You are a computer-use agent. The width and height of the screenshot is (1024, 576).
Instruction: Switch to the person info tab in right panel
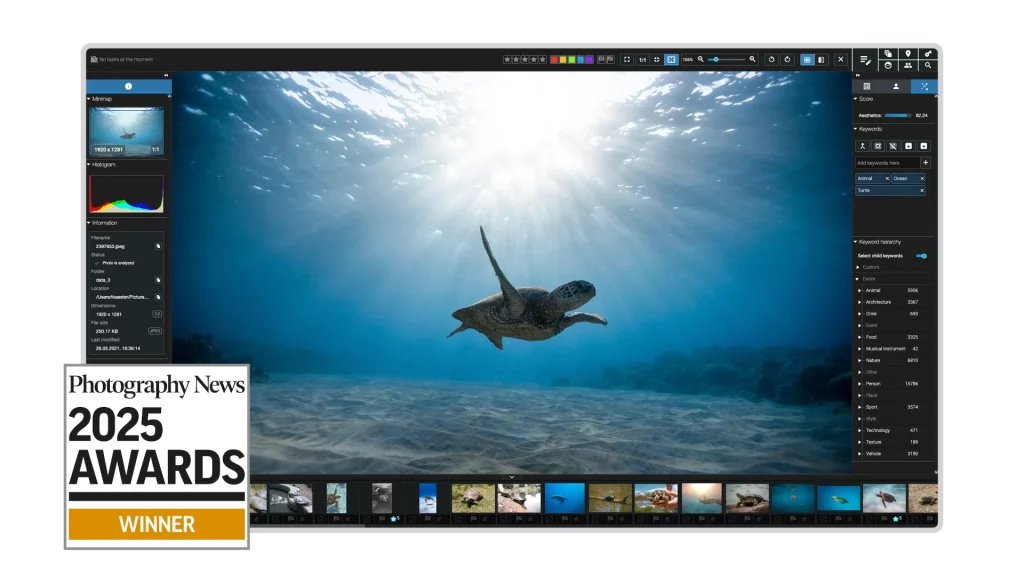[896, 86]
